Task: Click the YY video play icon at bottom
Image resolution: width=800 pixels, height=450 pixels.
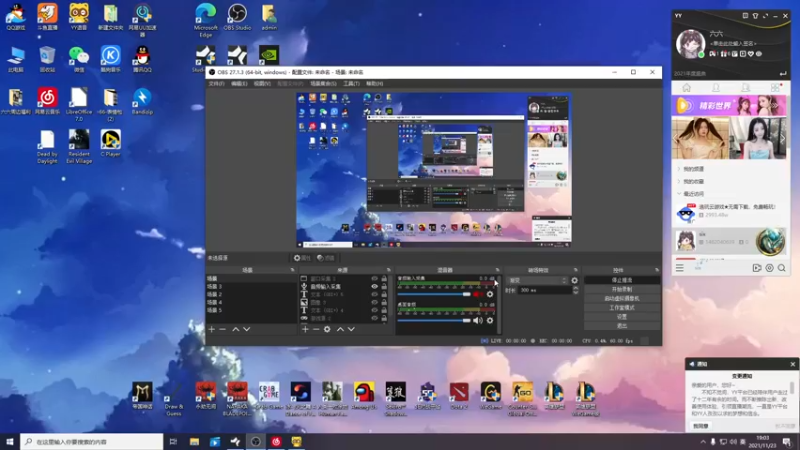Action: [x=757, y=268]
